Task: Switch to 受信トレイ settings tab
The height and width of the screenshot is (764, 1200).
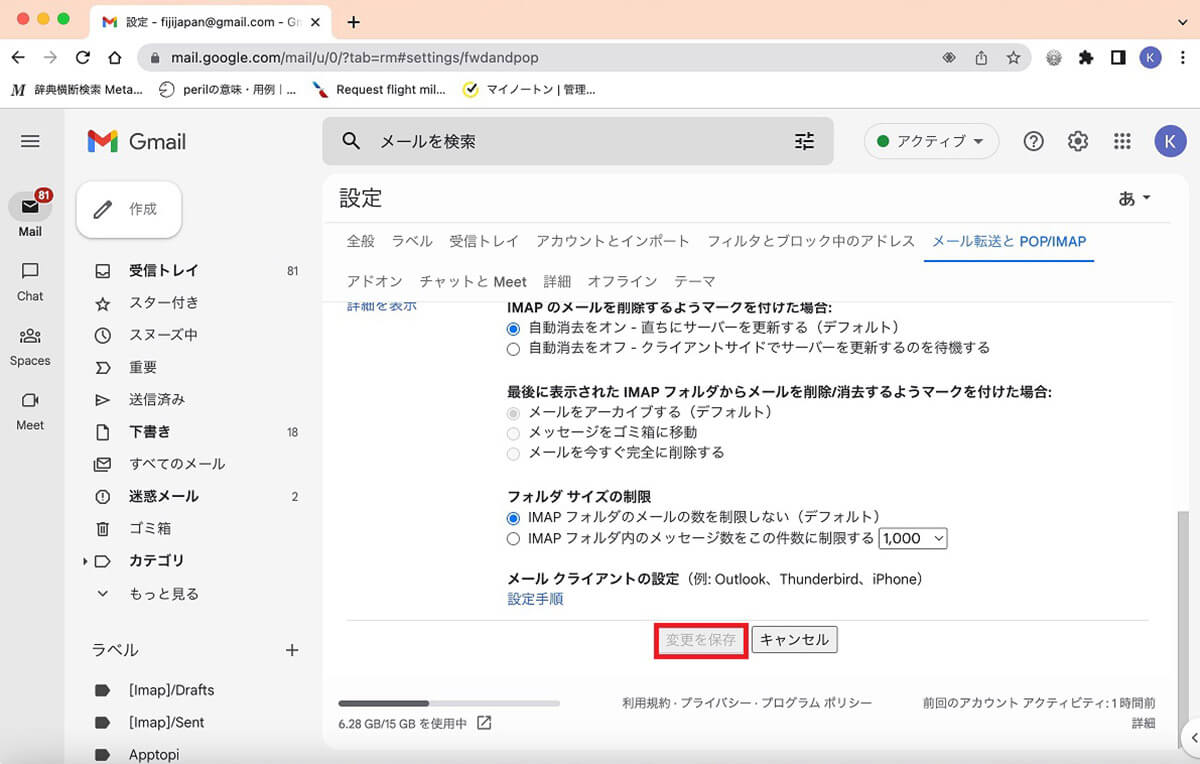Action: click(x=484, y=241)
